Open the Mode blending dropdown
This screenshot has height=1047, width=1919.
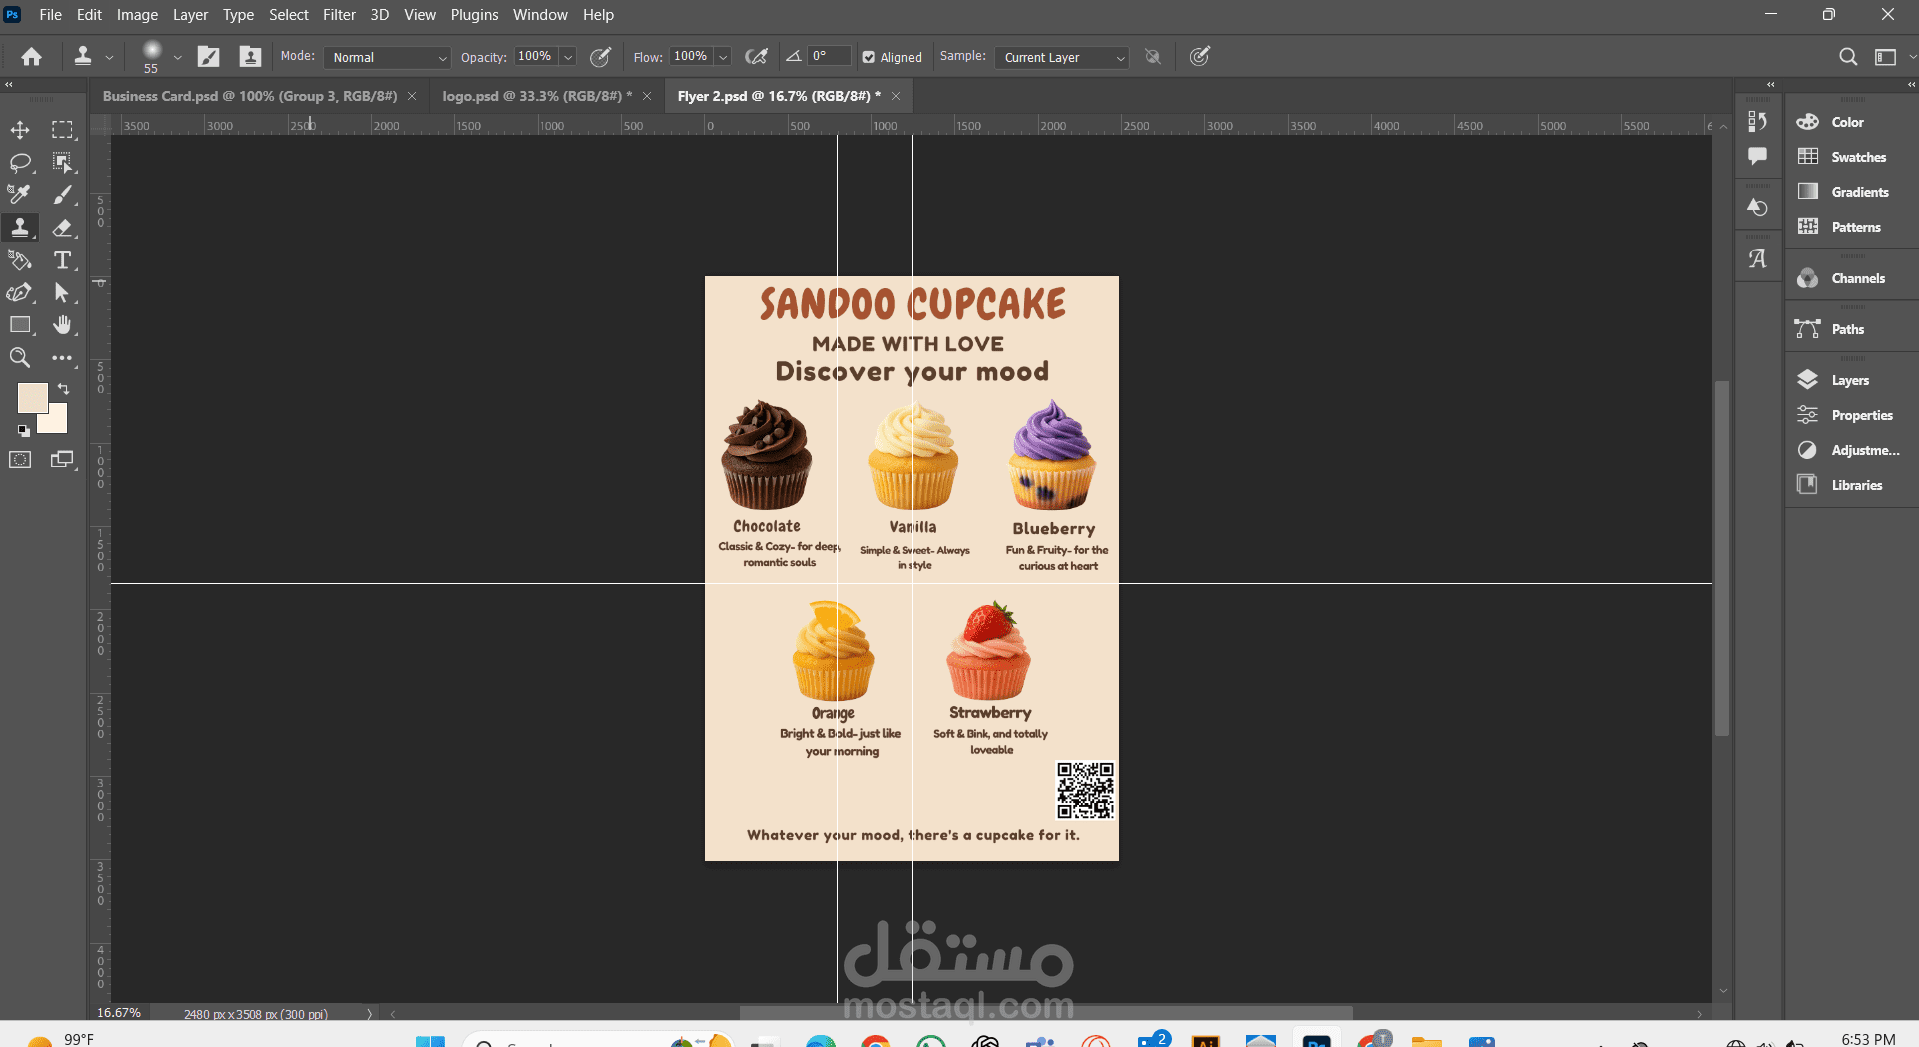pos(387,58)
